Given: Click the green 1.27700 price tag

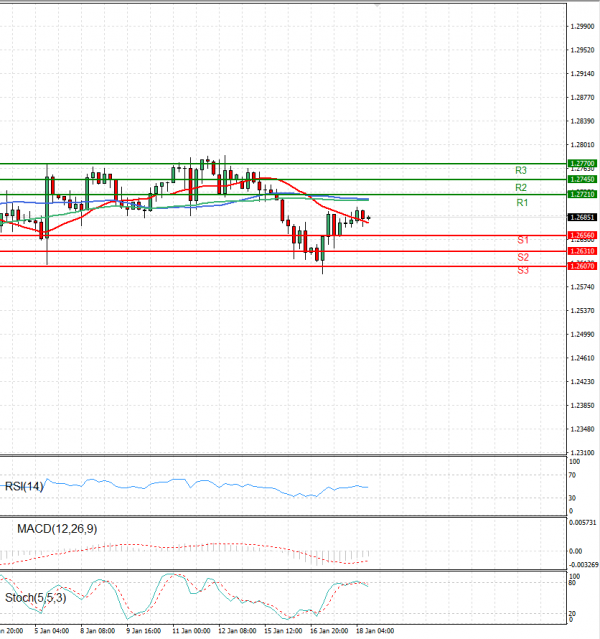Looking at the screenshot, I should tap(582, 163).
